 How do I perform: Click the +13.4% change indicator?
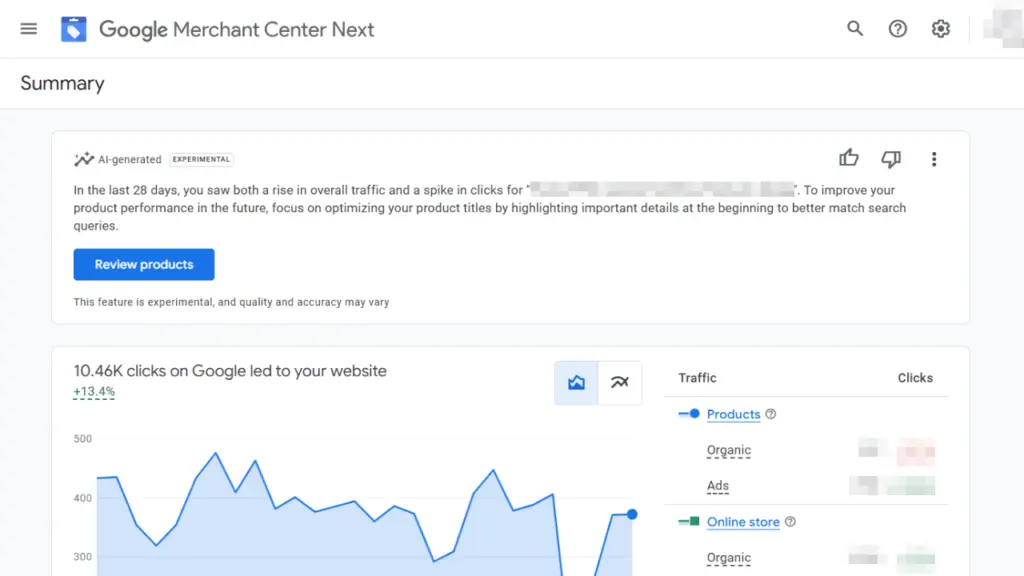94,392
